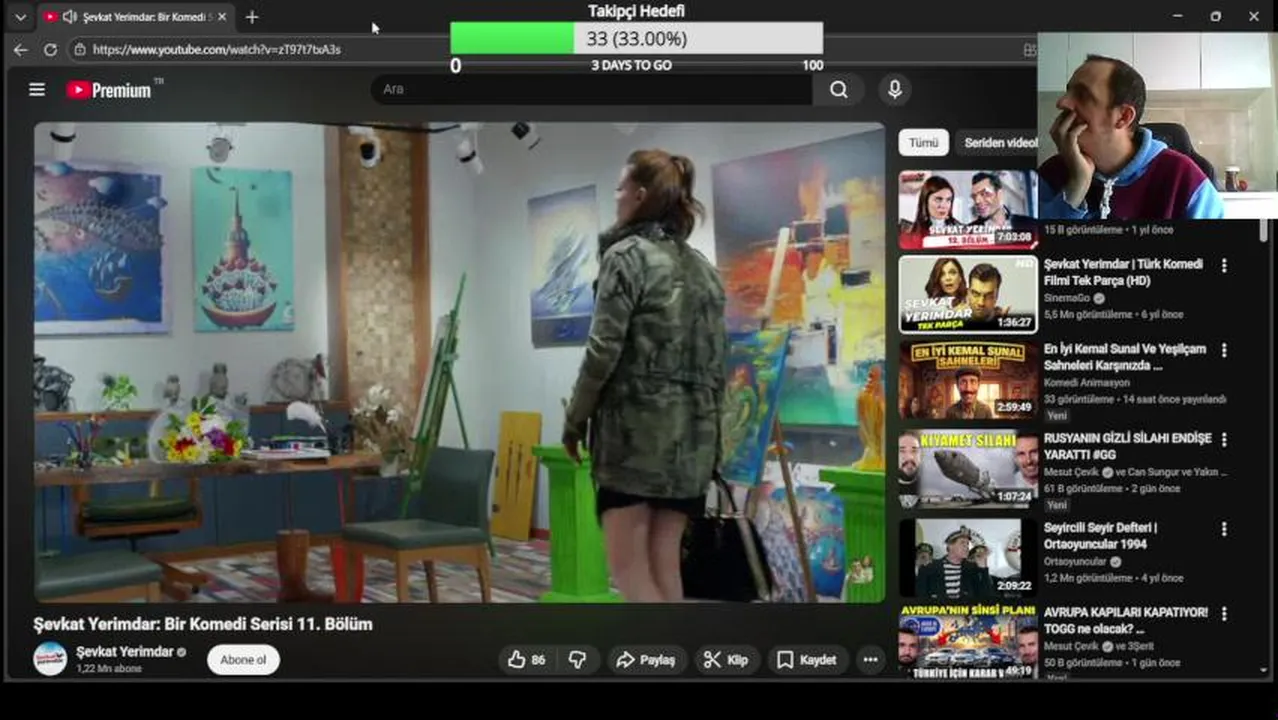Click the main video player area
This screenshot has width=1278, height=720.
(459, 362)
